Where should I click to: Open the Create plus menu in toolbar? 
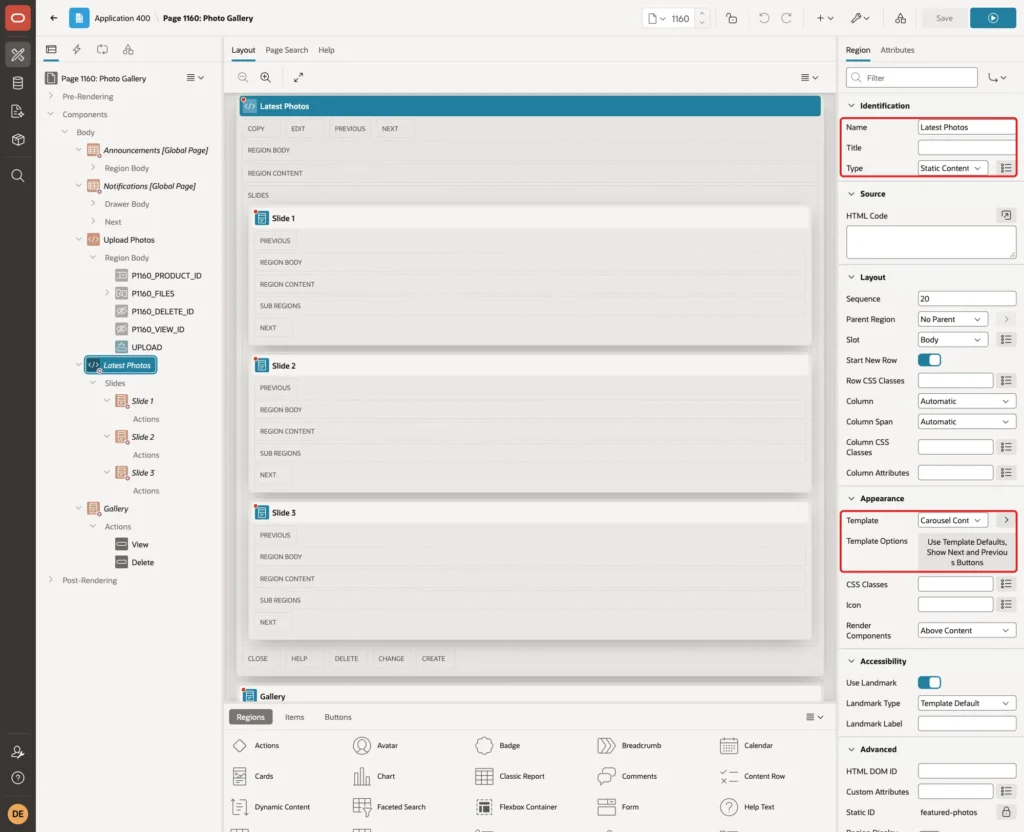[824, 18]
